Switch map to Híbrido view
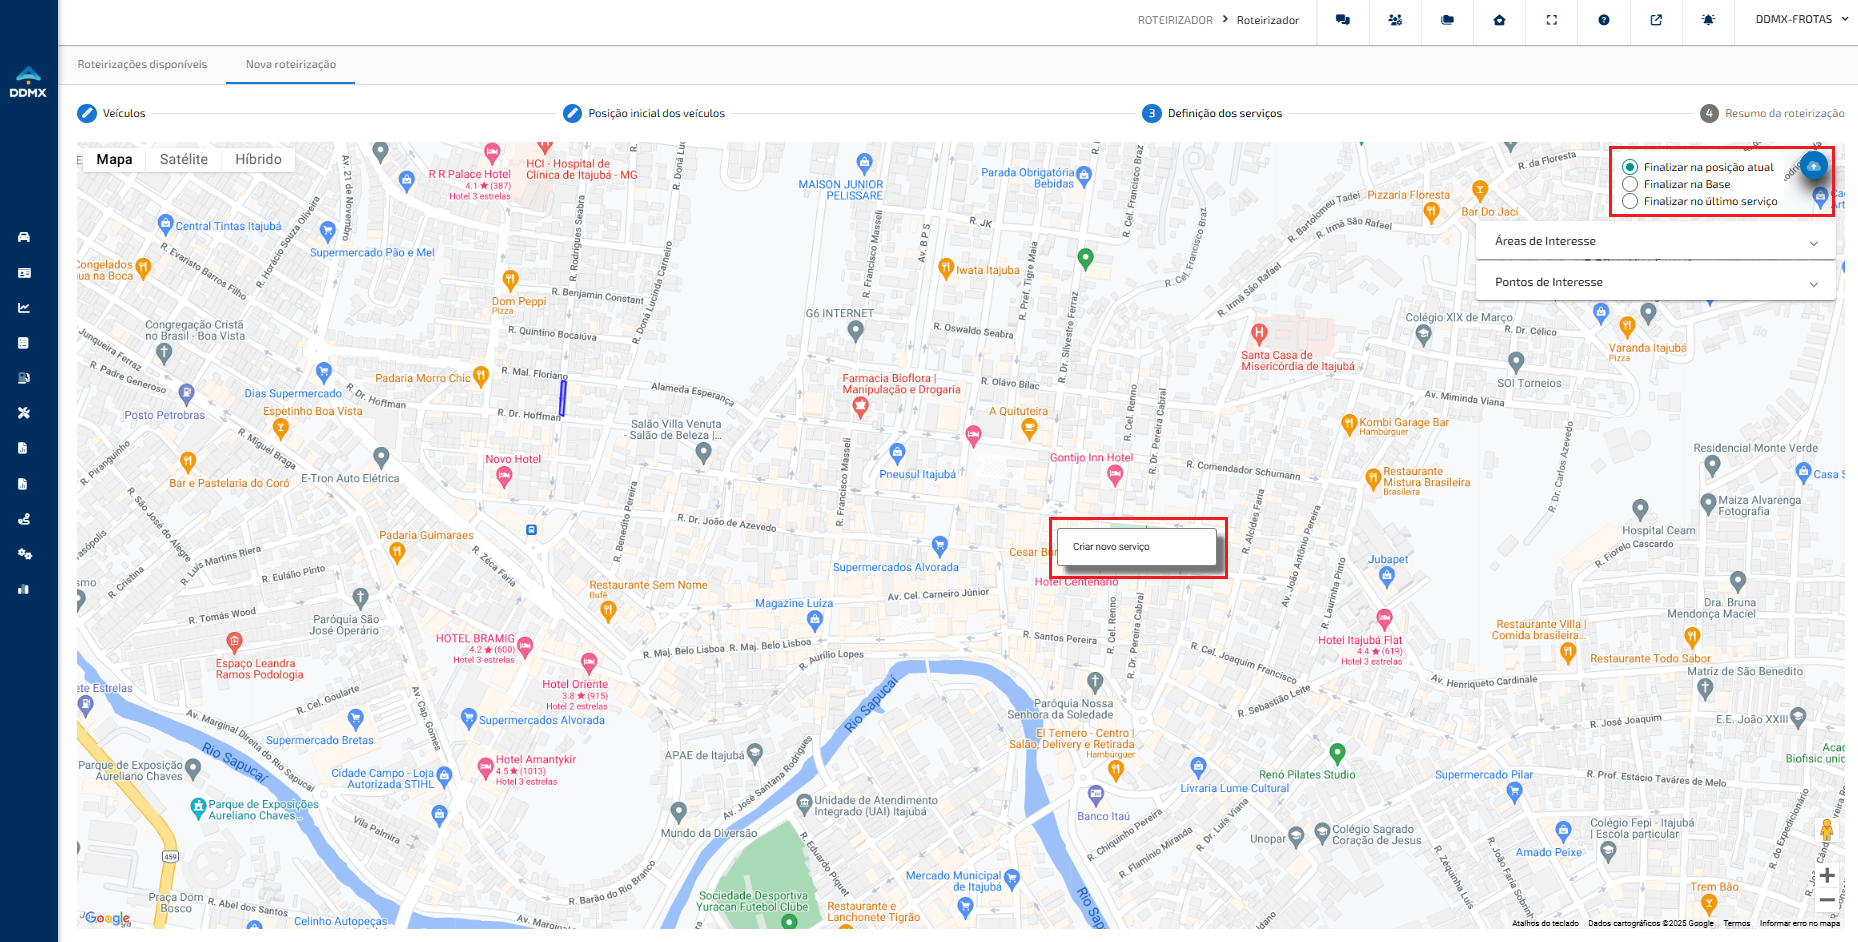This screenshot has height=942, width=1858. pos(258,159)
